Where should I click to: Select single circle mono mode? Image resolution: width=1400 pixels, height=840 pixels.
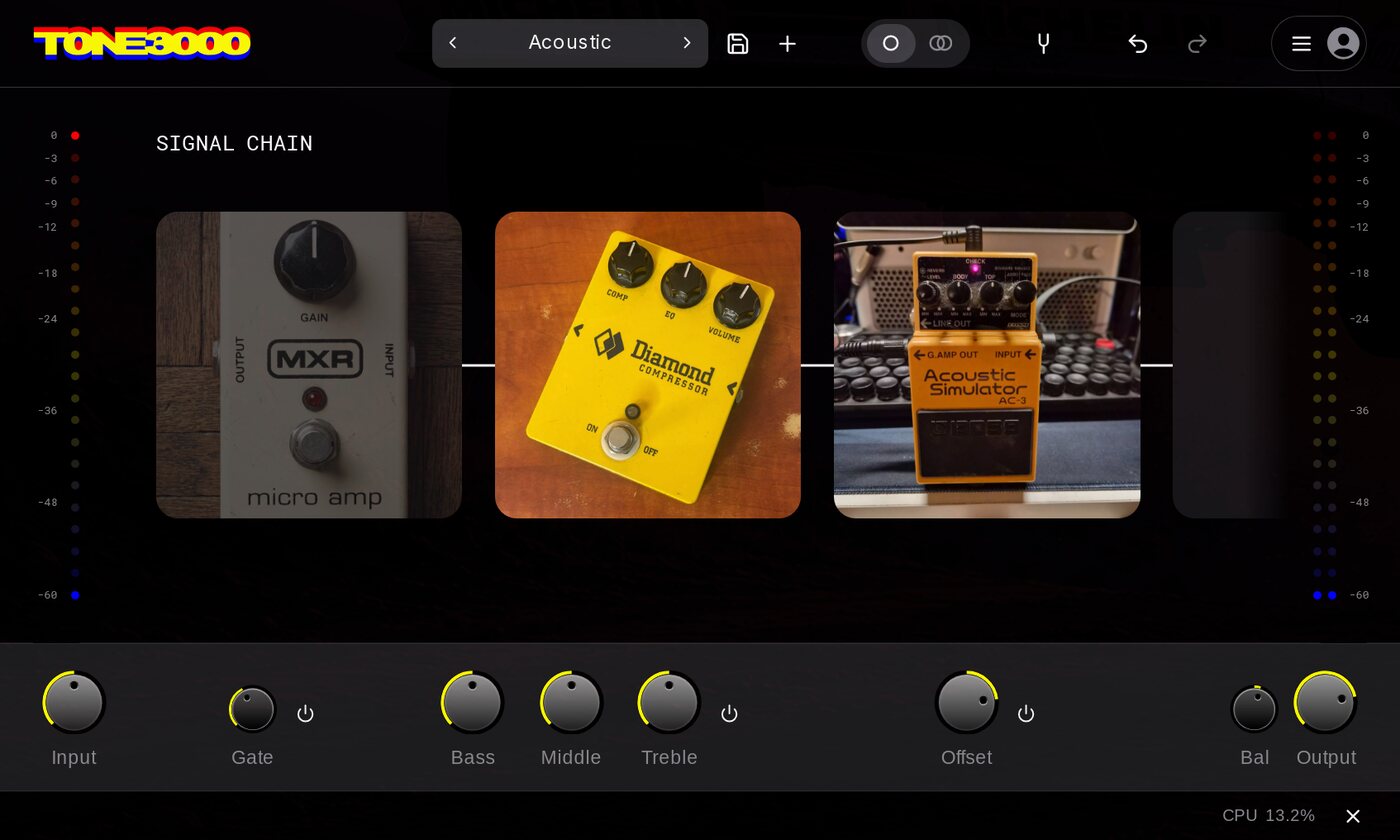click(x=891, y=43)
